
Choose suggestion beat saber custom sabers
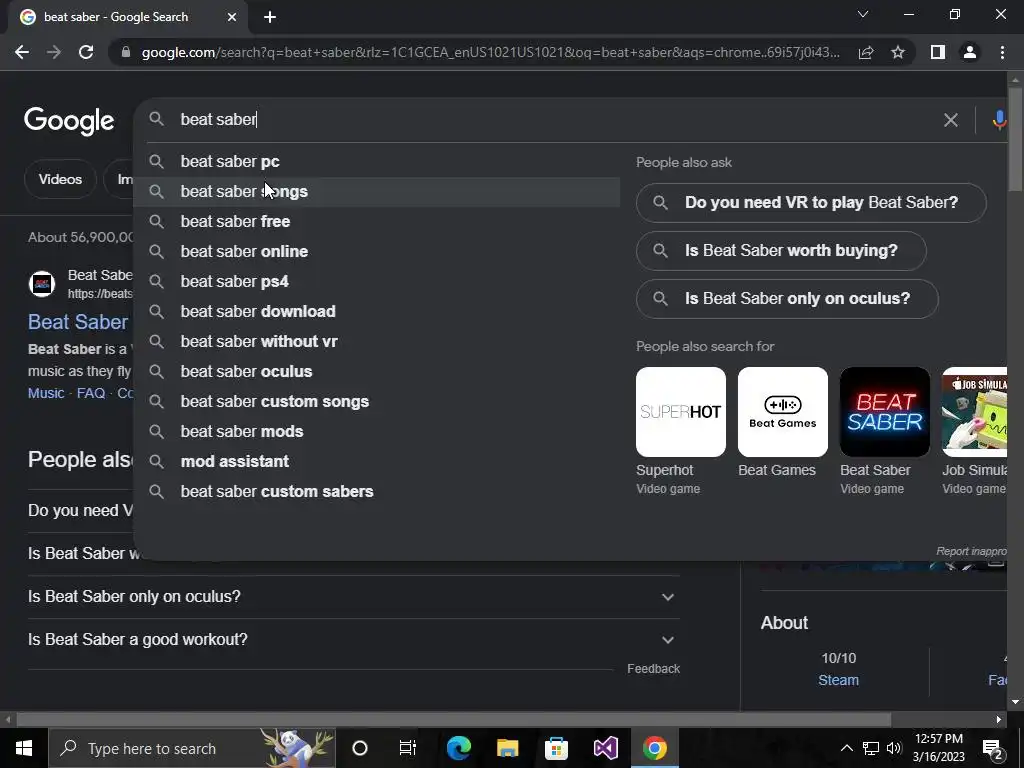click(x=377, y=492)
